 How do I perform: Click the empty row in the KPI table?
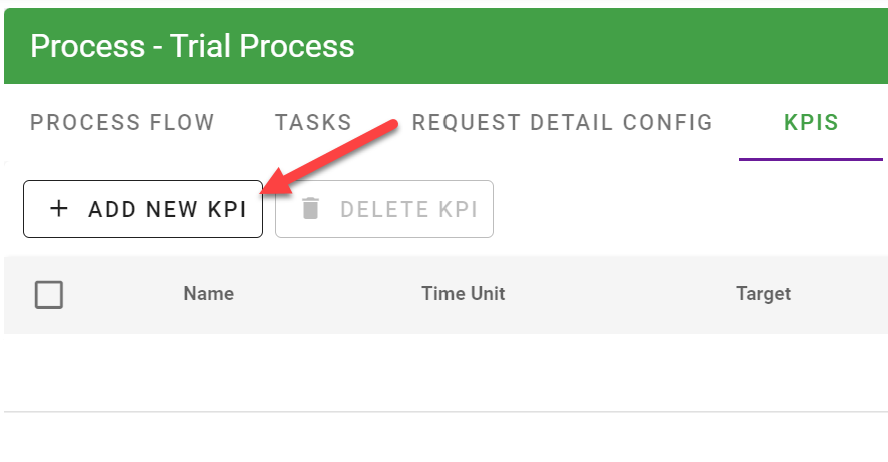point(444,372)
